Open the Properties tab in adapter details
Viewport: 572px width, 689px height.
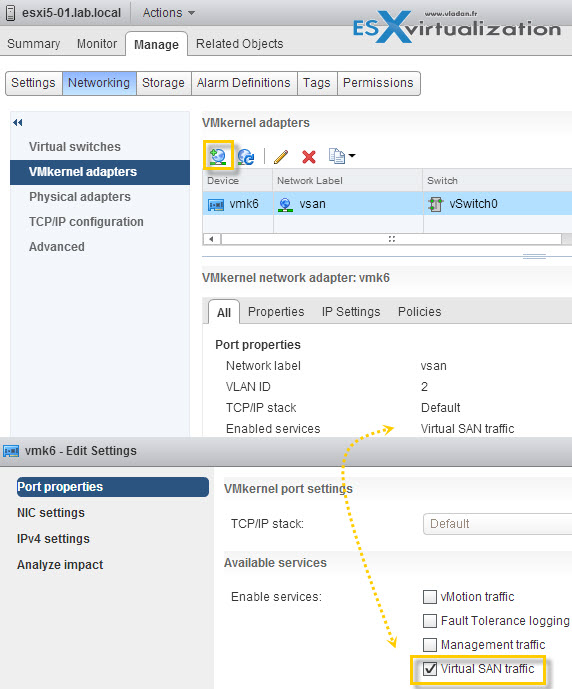click(x=276, y=312)
